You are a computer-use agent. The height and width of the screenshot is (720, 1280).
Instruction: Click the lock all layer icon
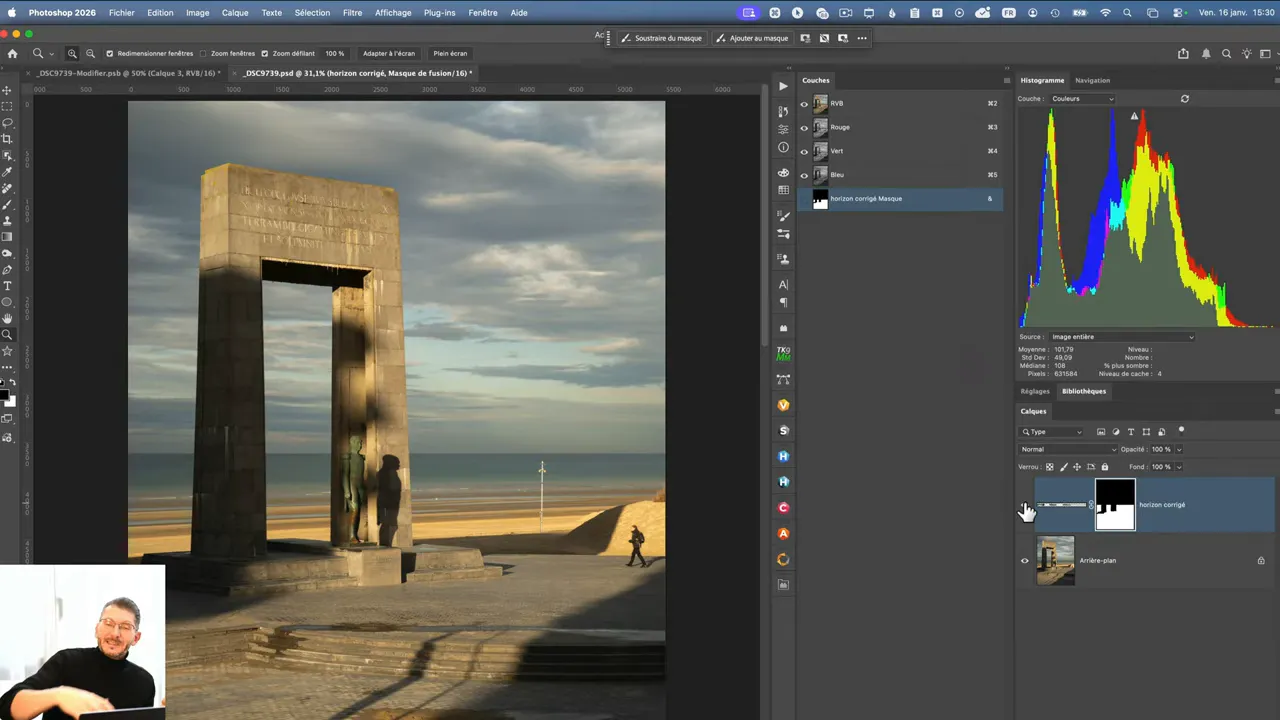coord(1105,466)
